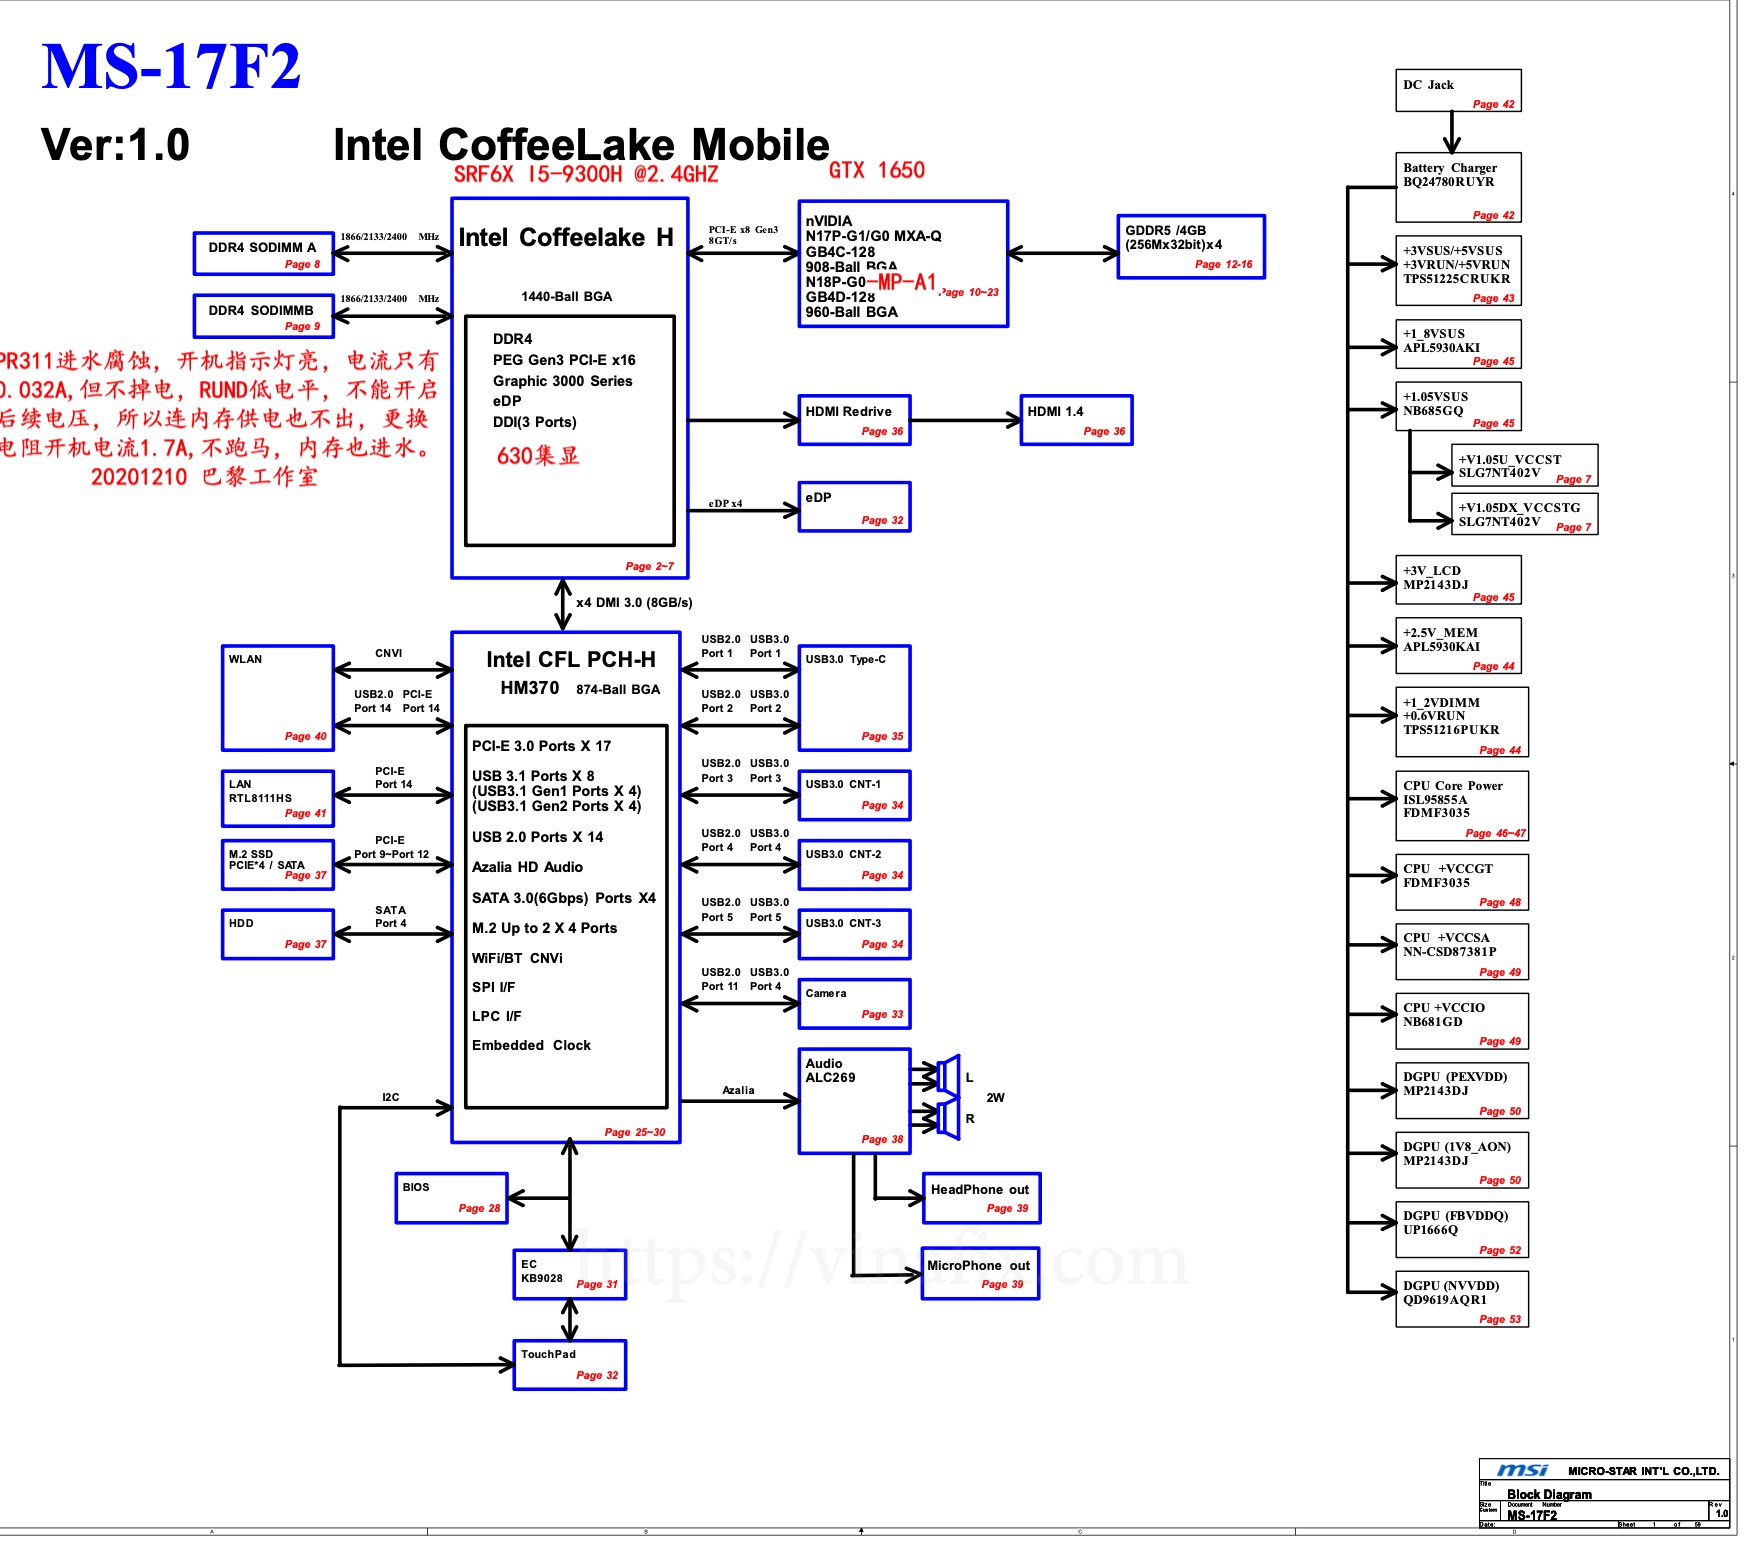
Task: Click the CPU +VCCIO NB681GD block
Action: (1462, 1021)
